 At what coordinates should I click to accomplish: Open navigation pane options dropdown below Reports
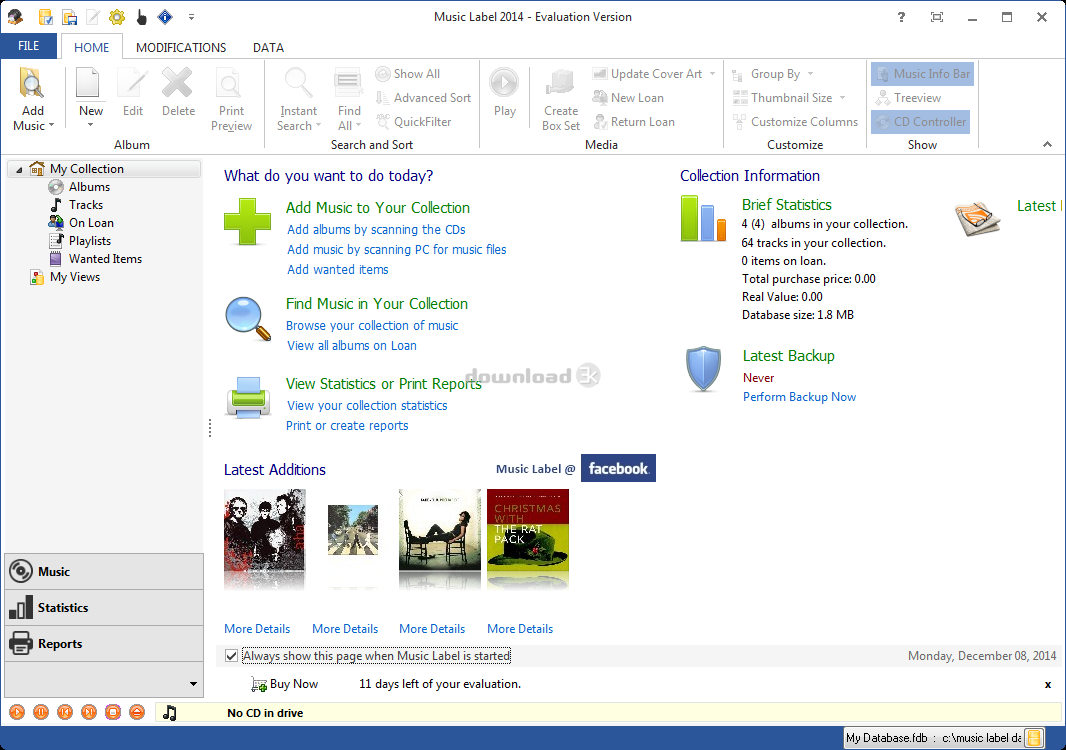[x=193, y=683]
